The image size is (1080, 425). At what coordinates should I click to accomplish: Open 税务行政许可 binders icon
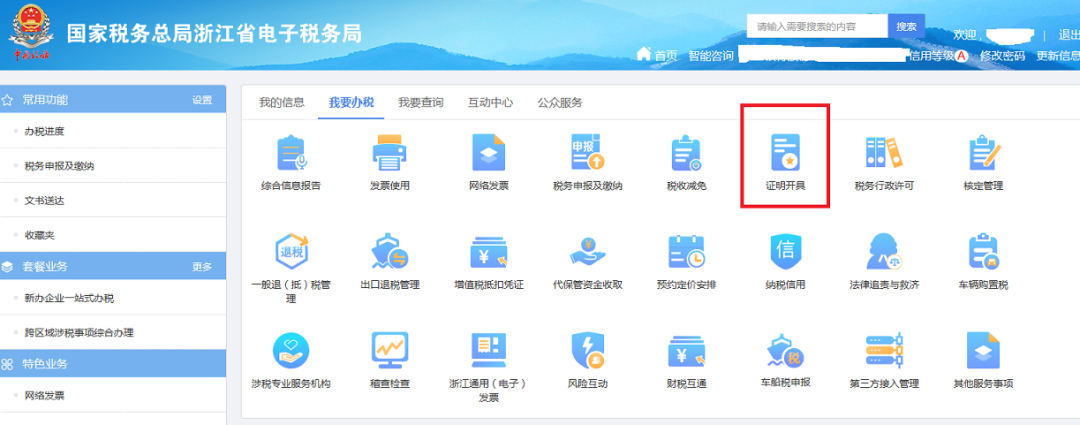pos(884,153)
